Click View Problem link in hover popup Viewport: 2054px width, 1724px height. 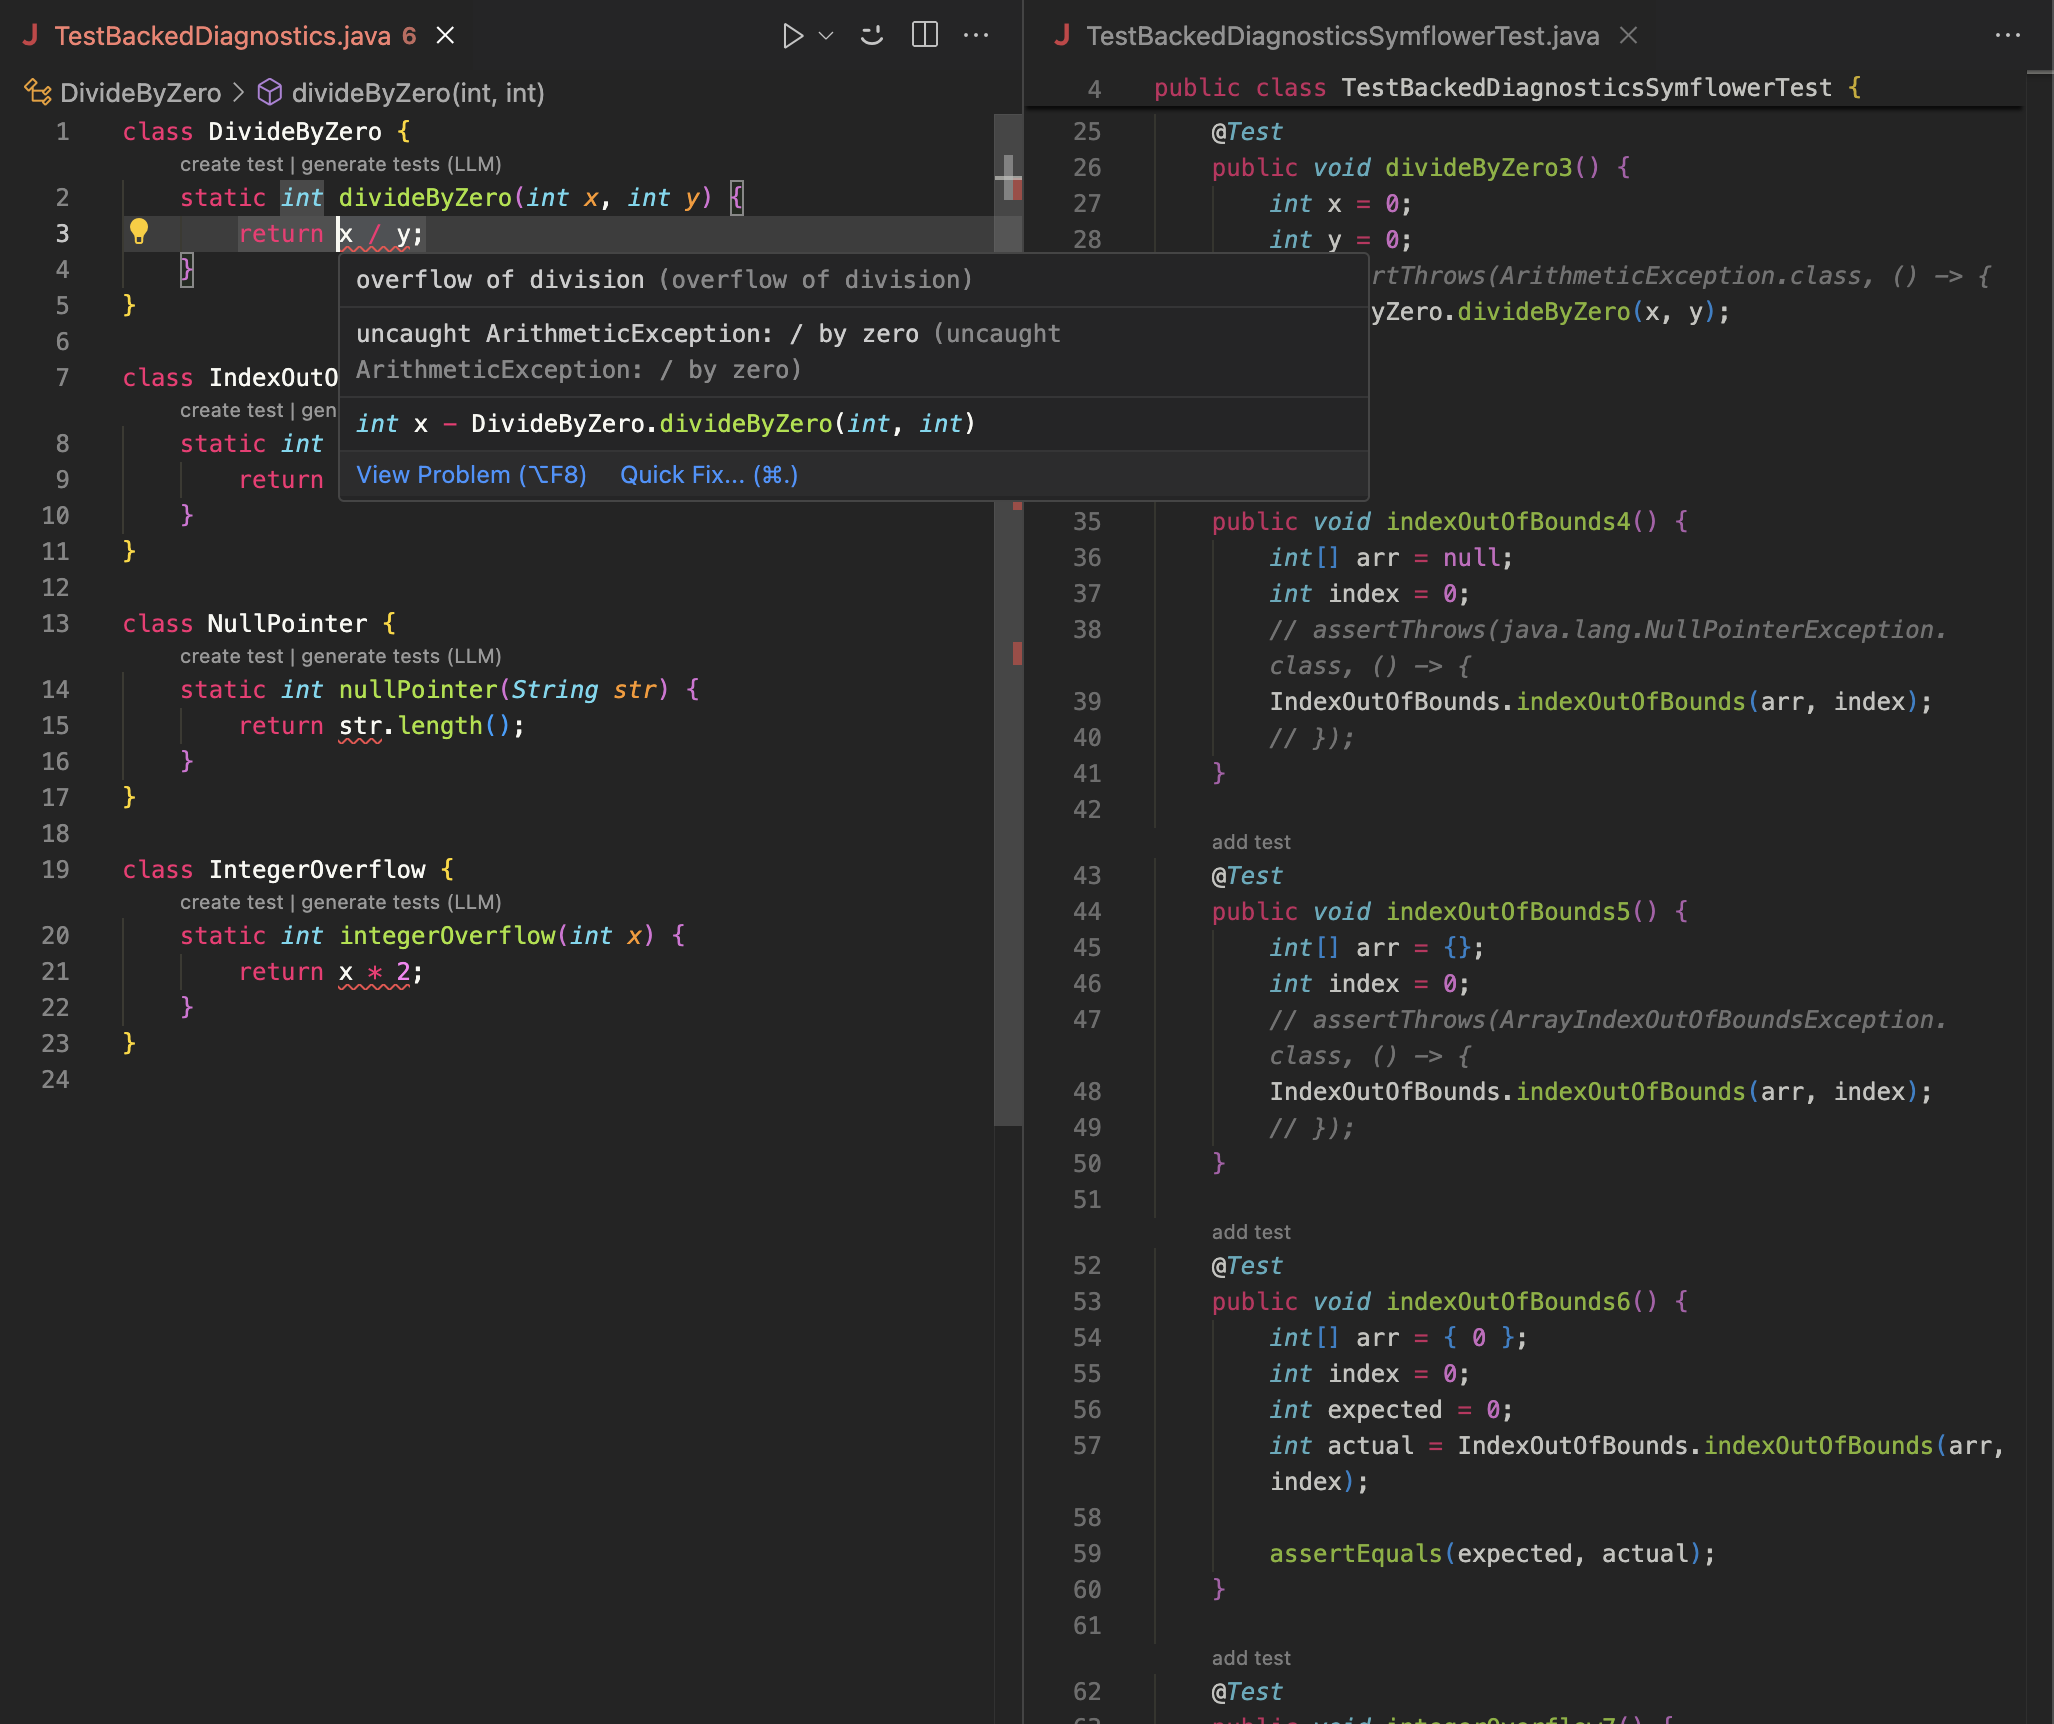(x=471, y=475)
